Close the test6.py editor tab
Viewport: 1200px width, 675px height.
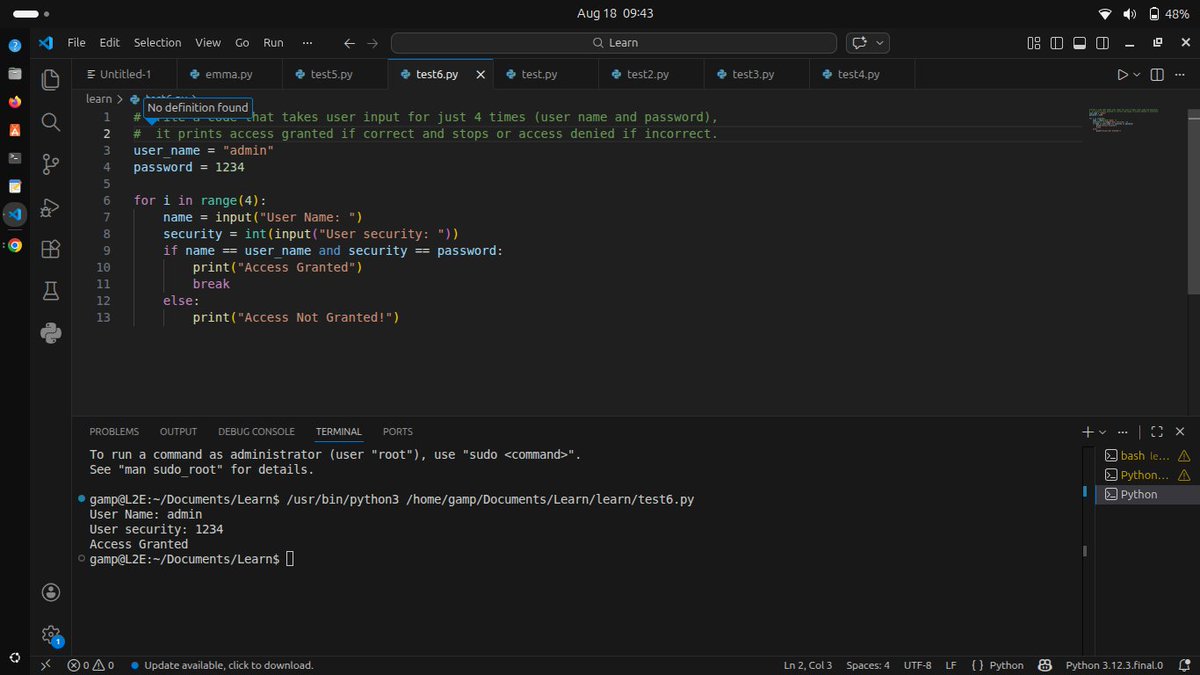(x=480, y=75)
